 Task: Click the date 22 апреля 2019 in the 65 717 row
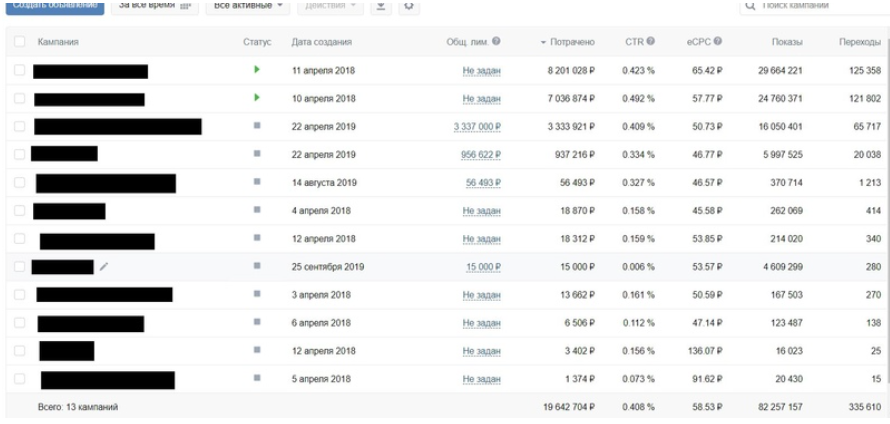324,127
